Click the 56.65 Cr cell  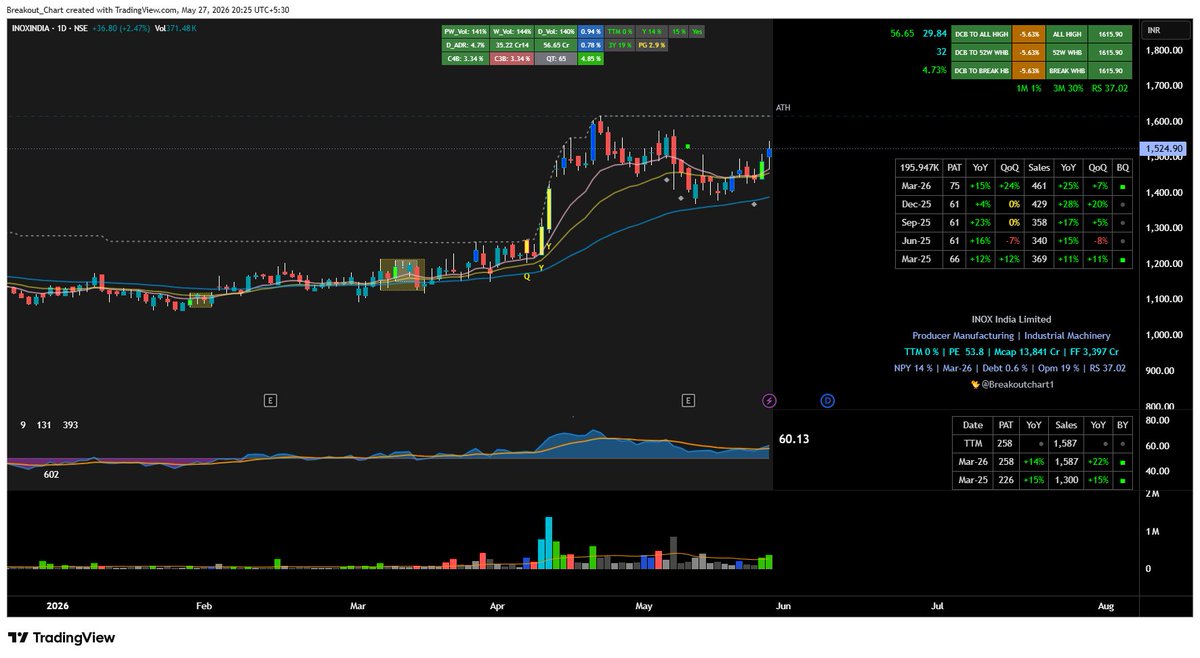click(x=555, y=45)
